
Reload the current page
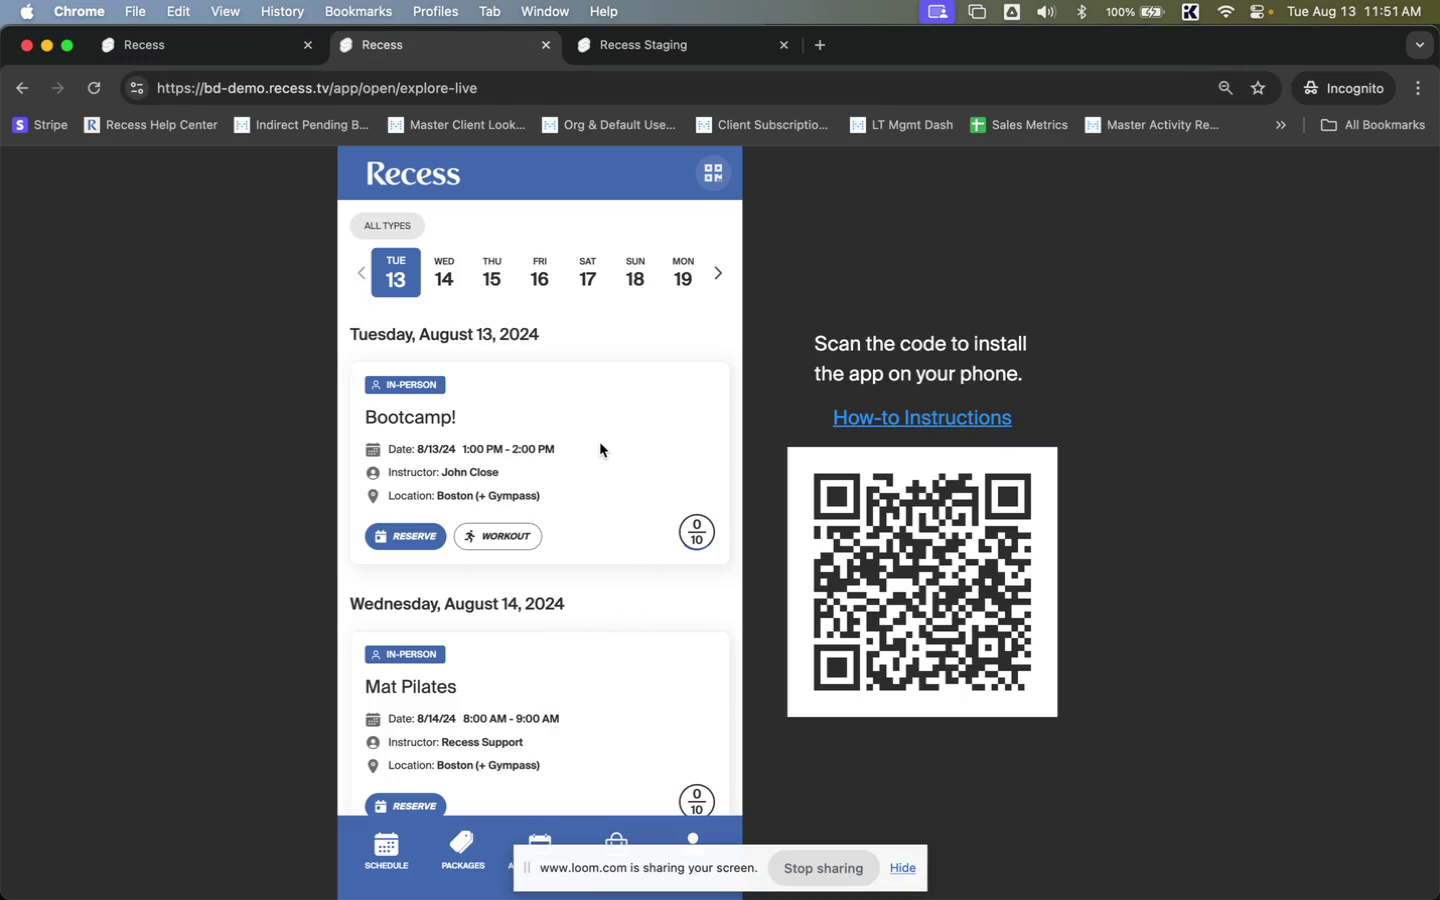click(94, 88)
